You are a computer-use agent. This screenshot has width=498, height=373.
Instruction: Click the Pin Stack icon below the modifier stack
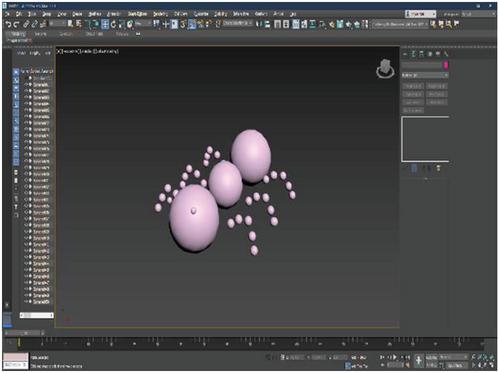pyautogui.click(x=406, y=168)
